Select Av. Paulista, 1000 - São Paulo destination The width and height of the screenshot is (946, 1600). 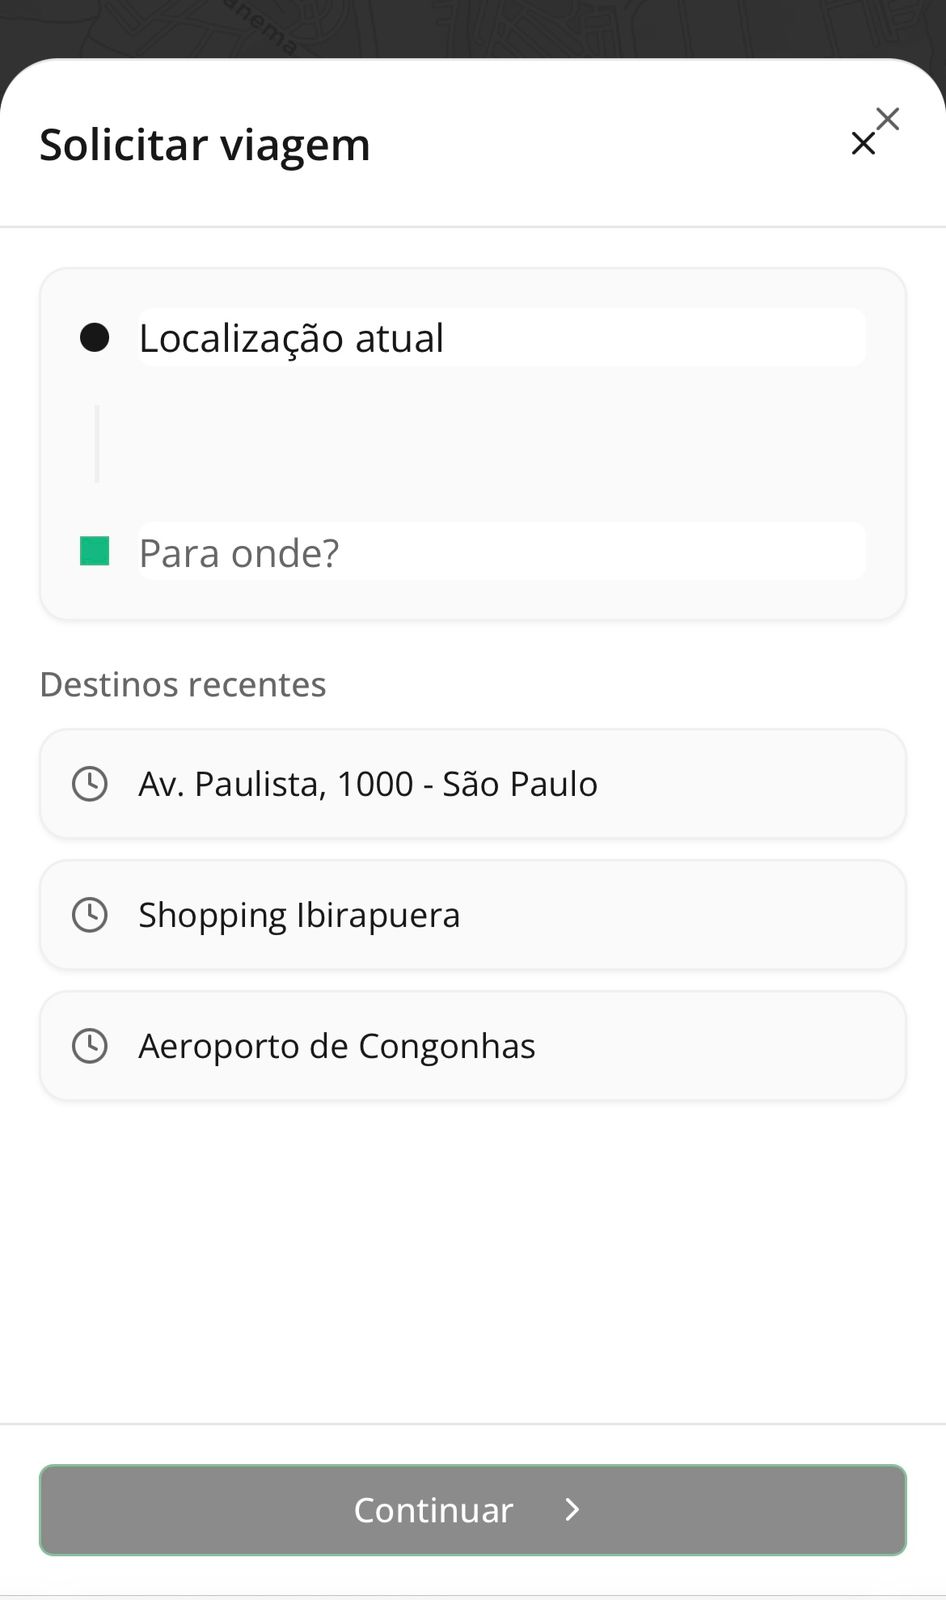472,784
